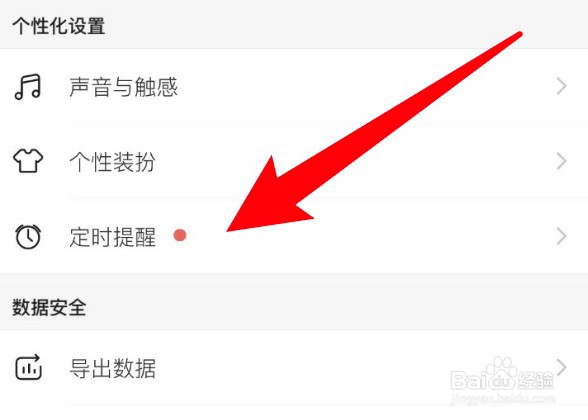Click the 数据安全 section header

pos(49,308)
